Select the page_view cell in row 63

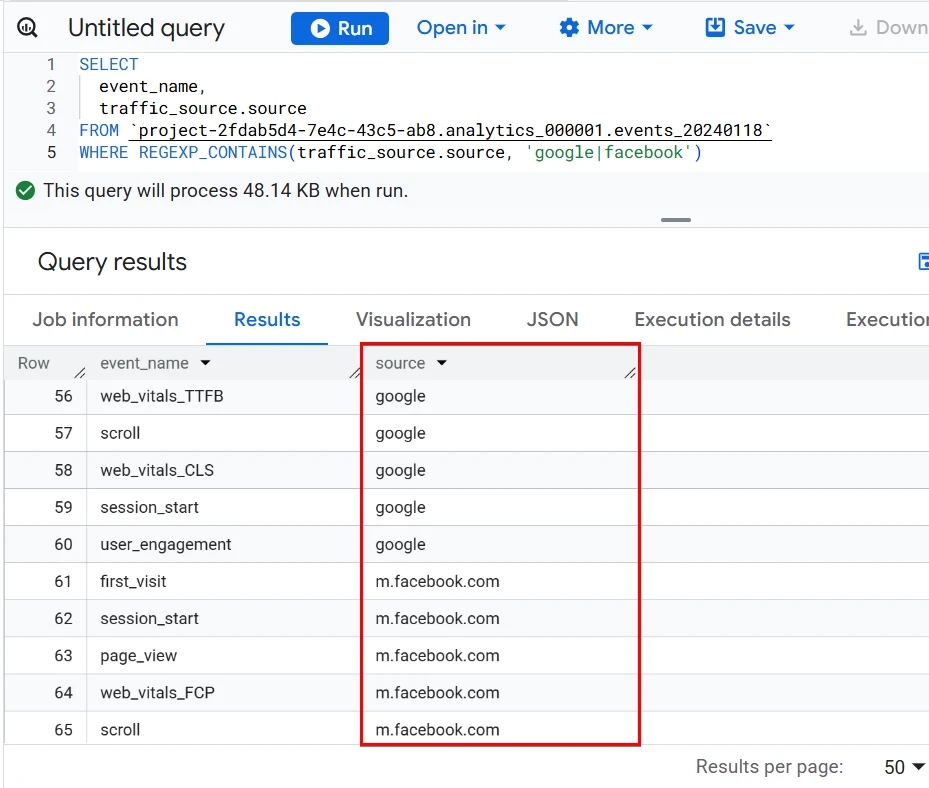tap(139, 656)
